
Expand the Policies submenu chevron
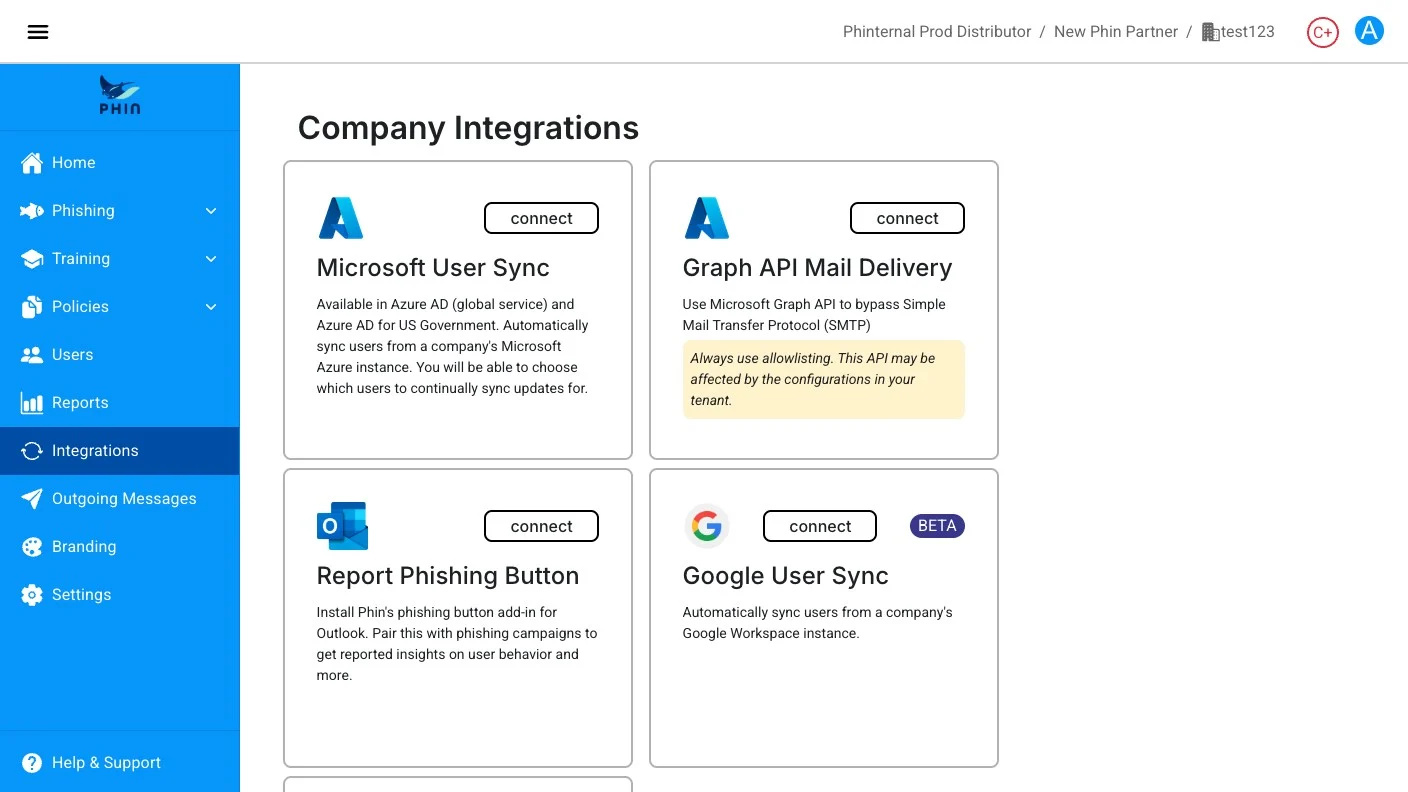pyautogui.click(x=211, y=307)
